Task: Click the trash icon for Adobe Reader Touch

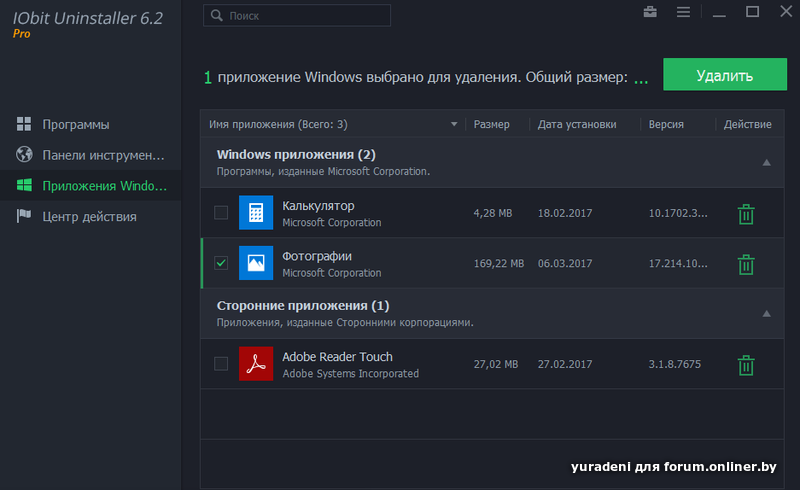Action: 745,365
